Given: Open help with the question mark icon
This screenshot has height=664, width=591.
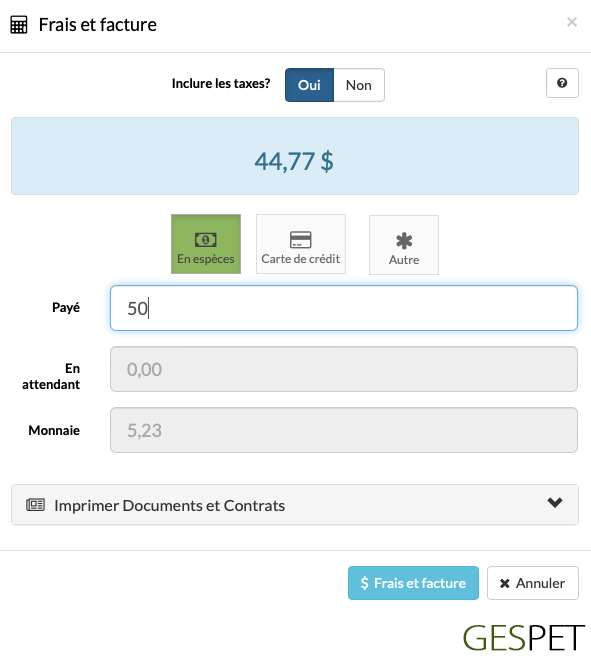Looking at the screenshot, I should tap(562, 83).
